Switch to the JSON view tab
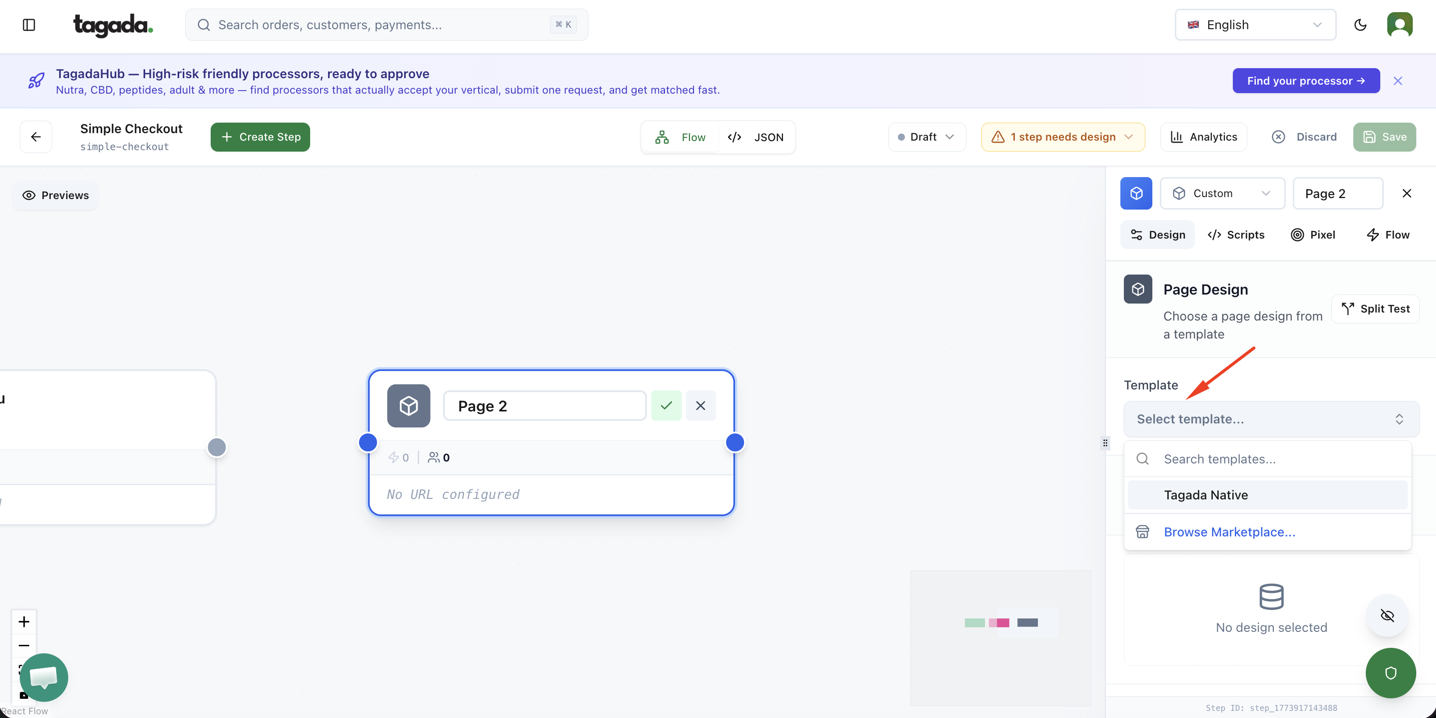Screen dimensions: 1436x718 [x=756, y=137]
